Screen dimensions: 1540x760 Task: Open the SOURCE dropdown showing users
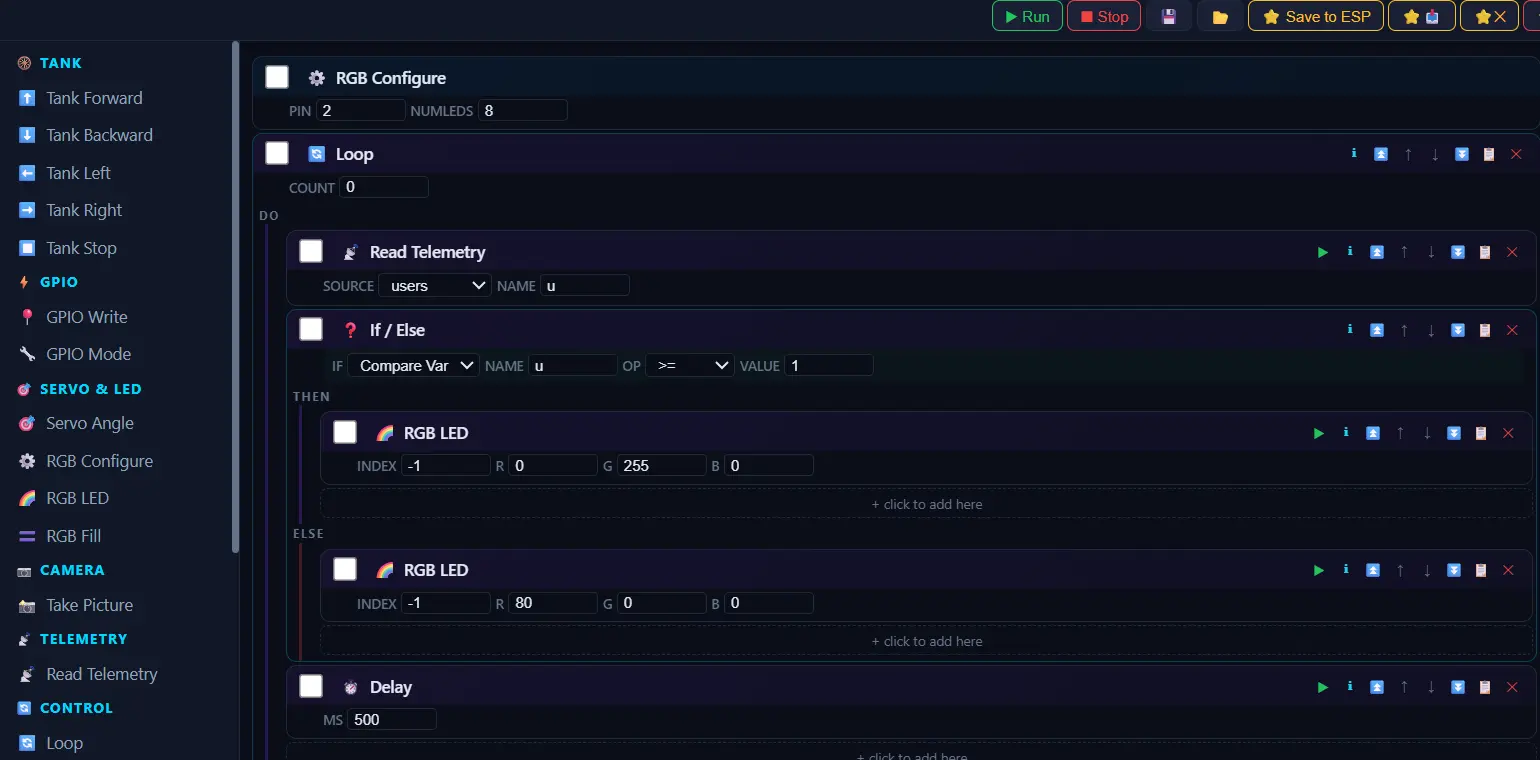(435, 285)
